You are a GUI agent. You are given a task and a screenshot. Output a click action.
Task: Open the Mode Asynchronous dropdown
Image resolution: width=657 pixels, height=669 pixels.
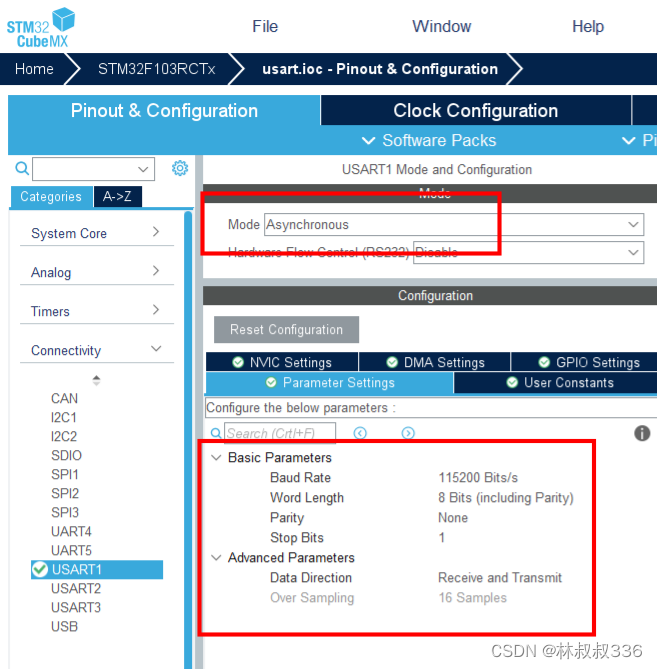tap(454, 224)
